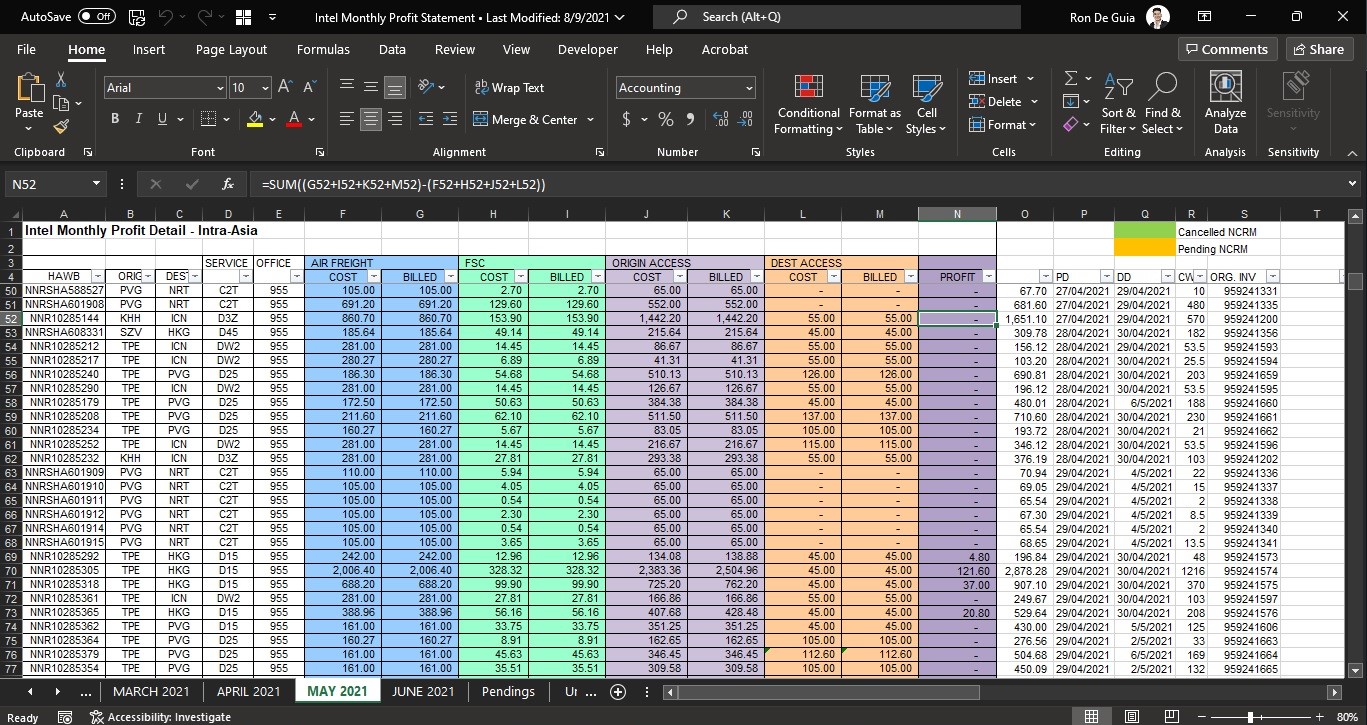The image size is (1367, 725).
Task: Click the Share button
Action: point(1319,49)
